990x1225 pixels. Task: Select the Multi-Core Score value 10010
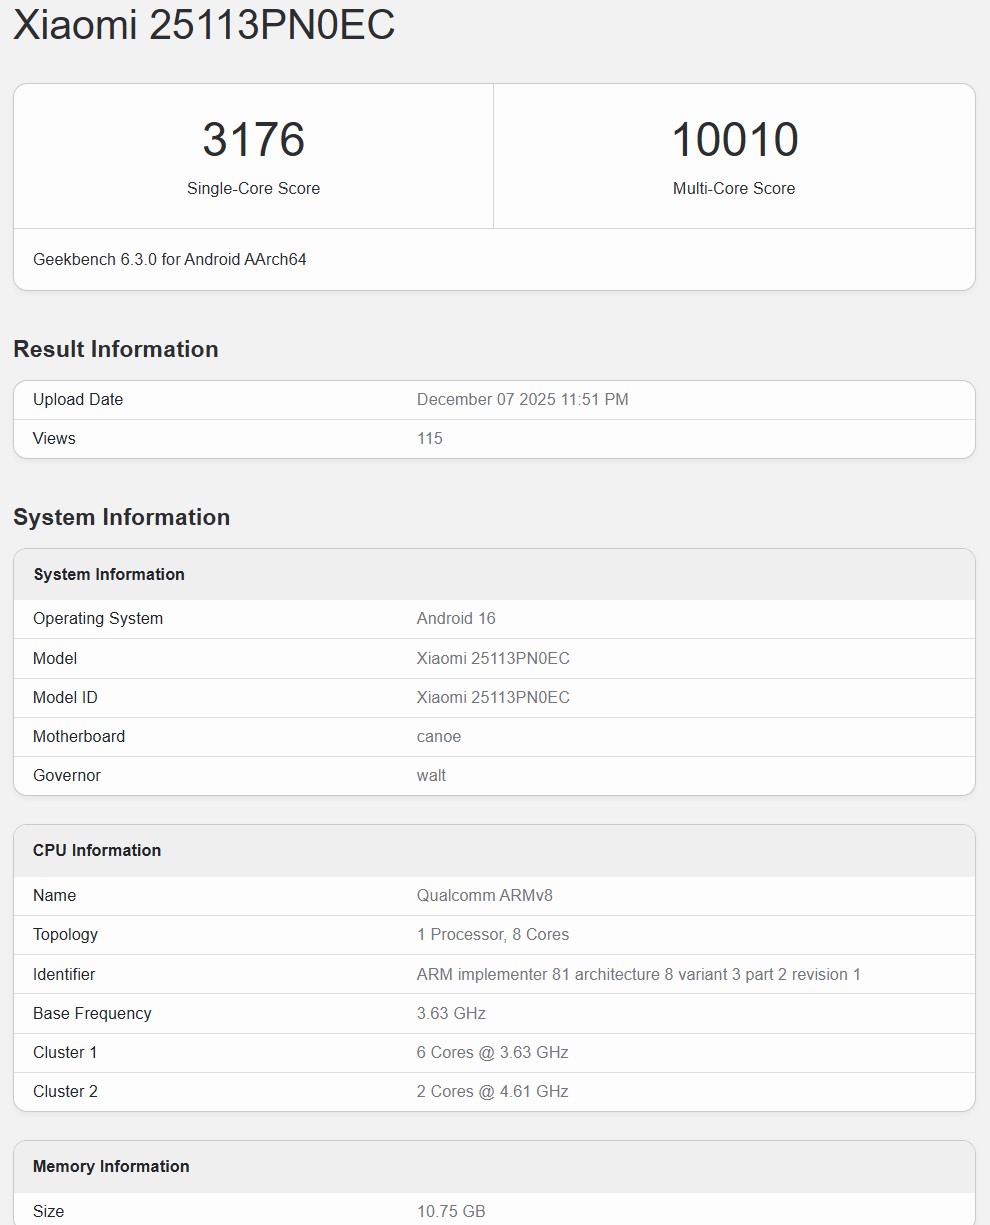pos(734,141)
